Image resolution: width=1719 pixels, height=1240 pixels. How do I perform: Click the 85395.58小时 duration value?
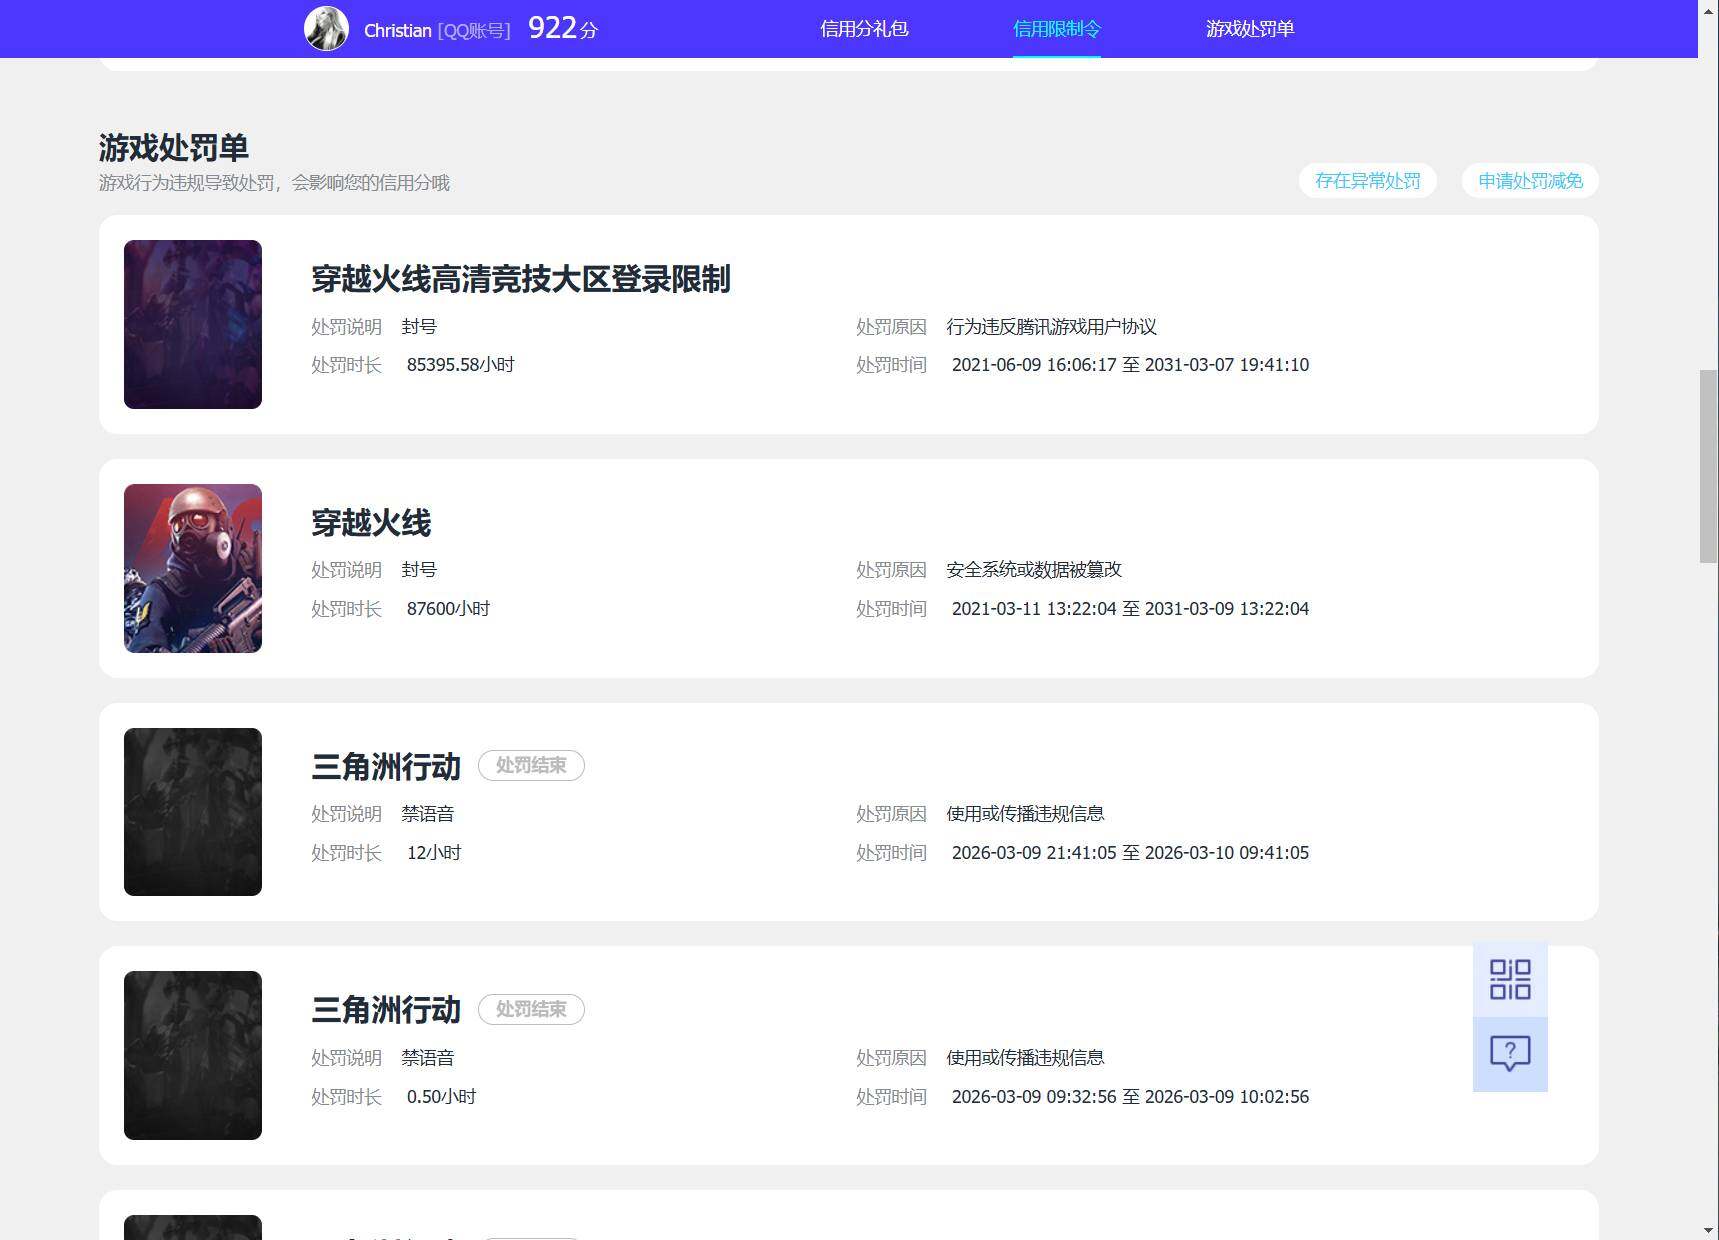pos(460,365)
